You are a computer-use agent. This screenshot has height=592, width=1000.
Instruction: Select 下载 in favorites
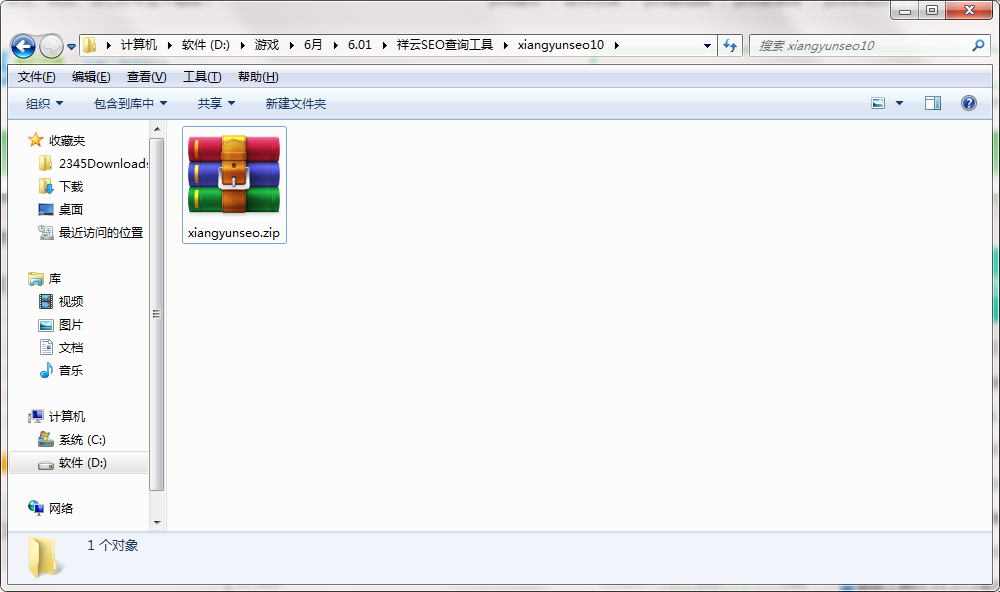tap(71, 186)
